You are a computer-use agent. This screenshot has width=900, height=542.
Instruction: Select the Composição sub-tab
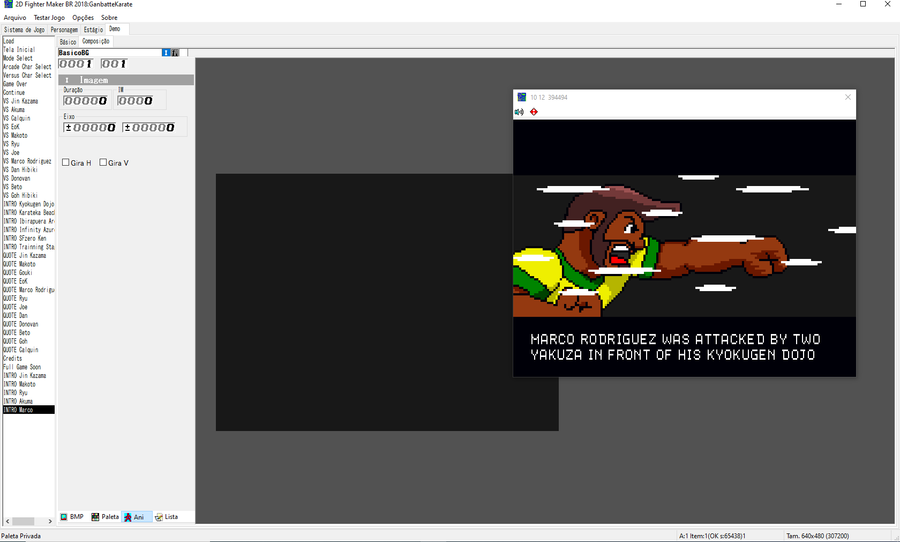click(96, 41)
